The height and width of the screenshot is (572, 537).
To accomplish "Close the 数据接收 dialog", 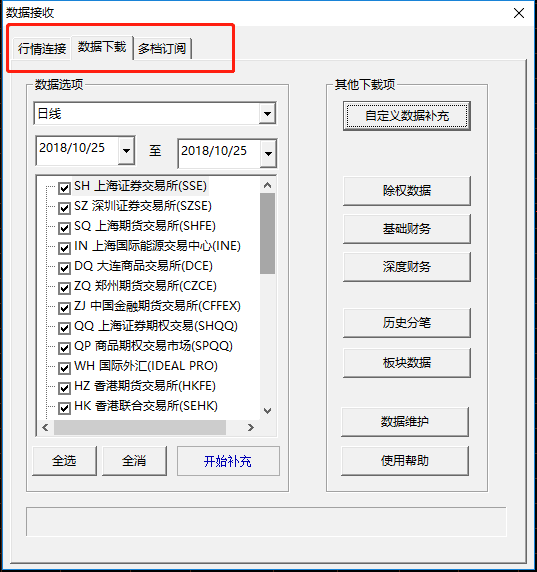I will click(519, 13).
